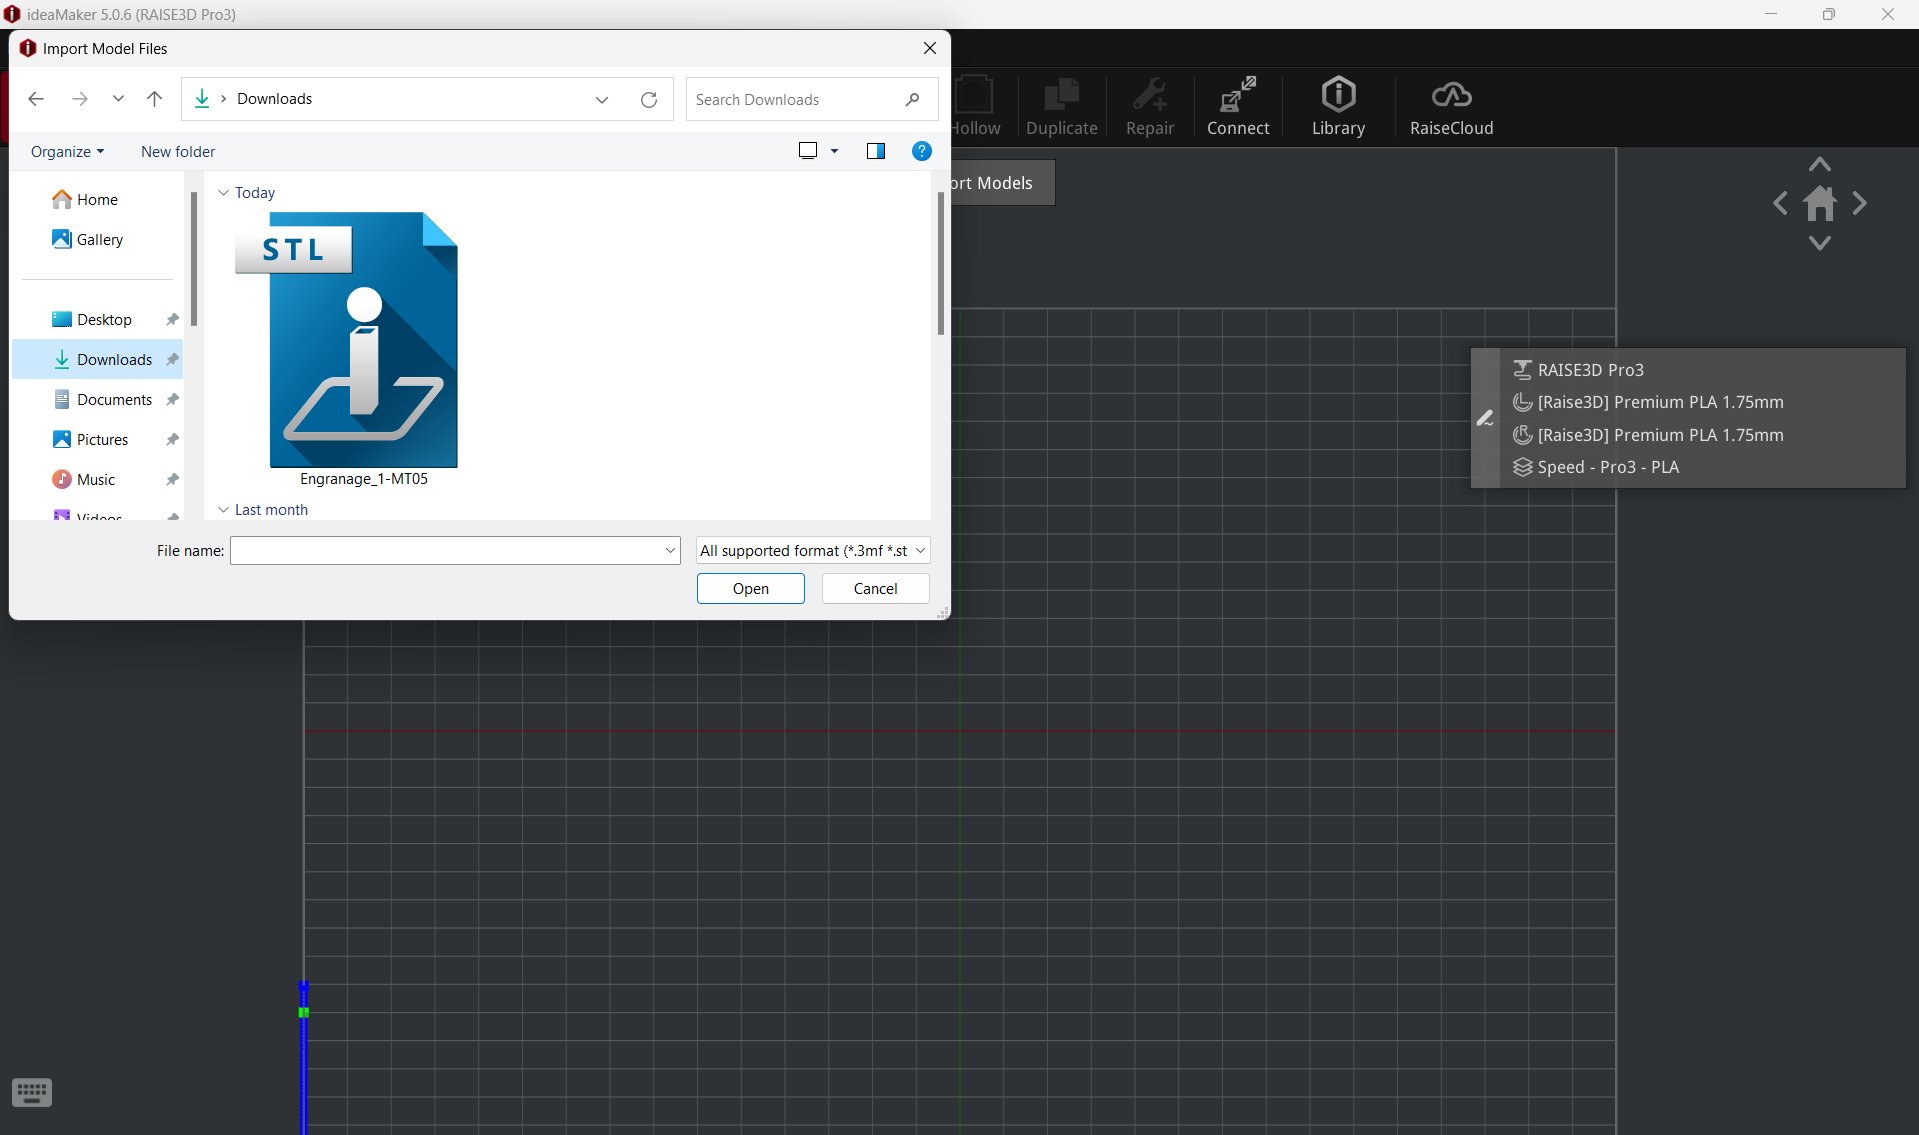This screenshot has height=1135, width=1919.
Task: Refresh the Downloads folder listing
Action: 649,99
